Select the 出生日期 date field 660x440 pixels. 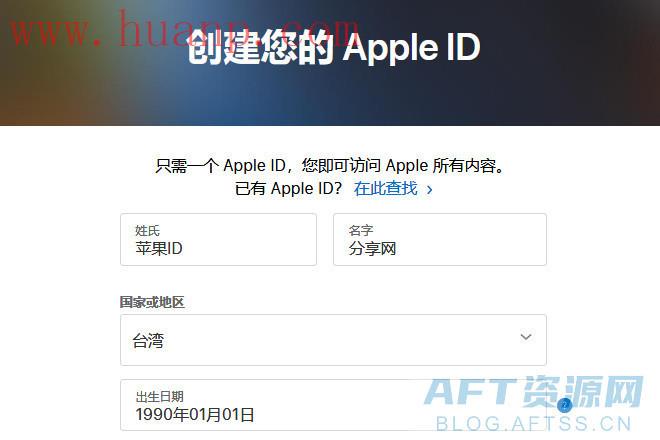point(333,405)
